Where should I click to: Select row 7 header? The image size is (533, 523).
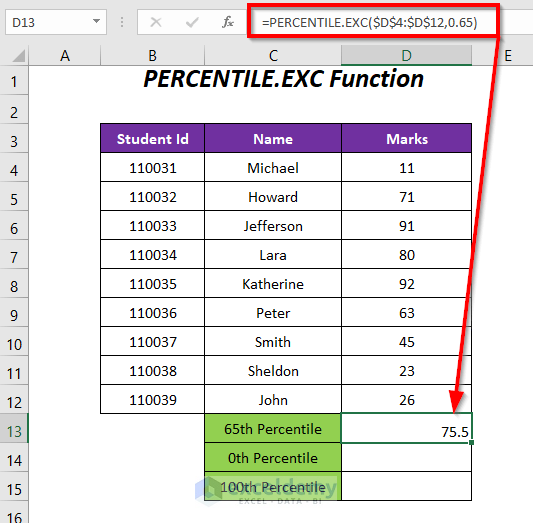pyautogui.click(x=14, y=255)
